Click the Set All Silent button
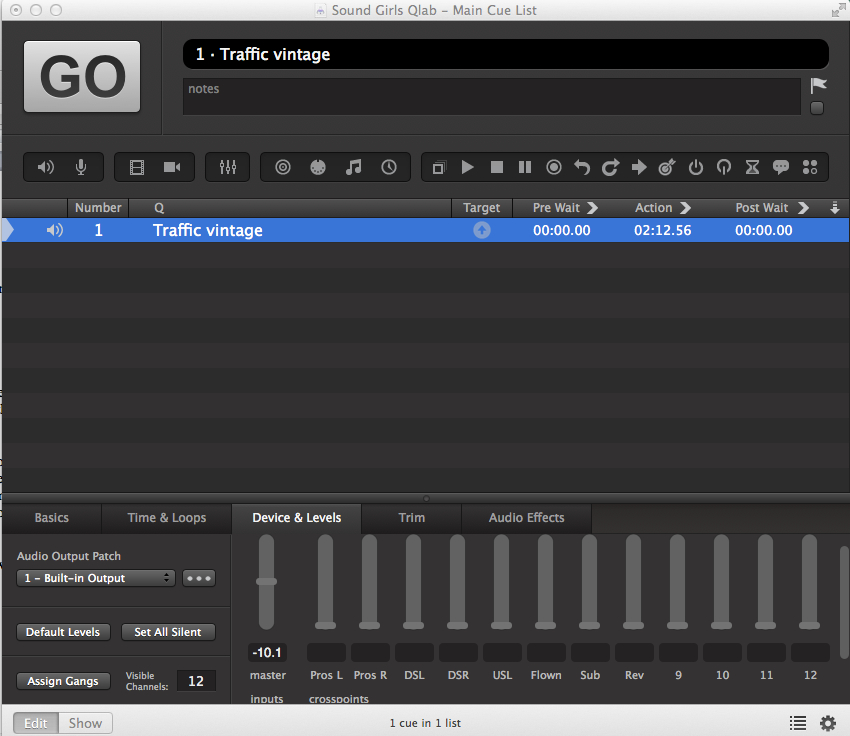850x736 pixels. (168, 632)
